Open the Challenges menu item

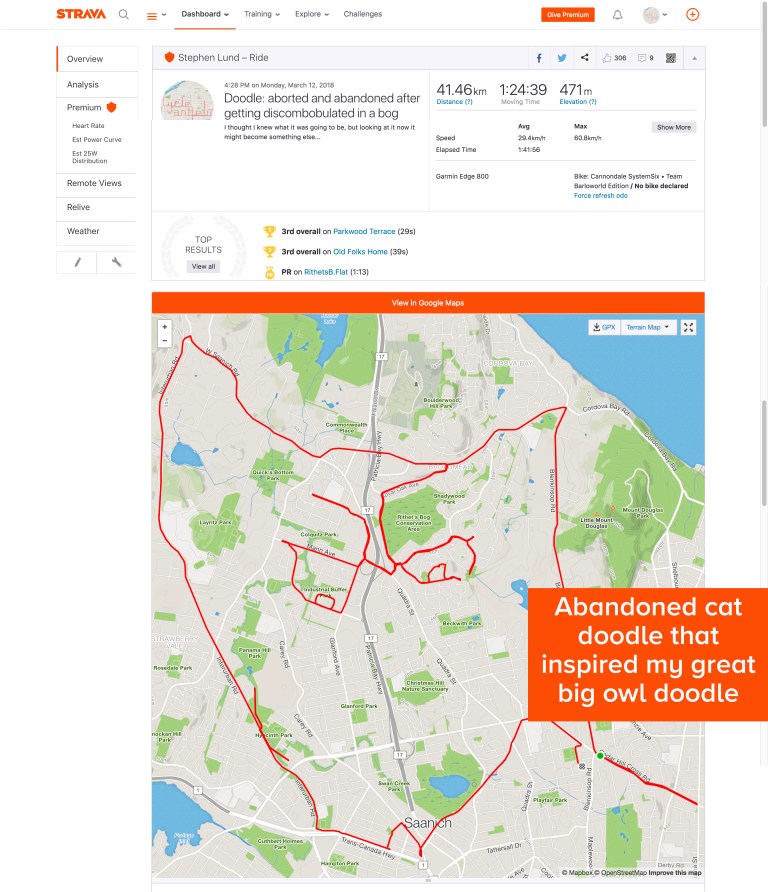click(362, 15)
